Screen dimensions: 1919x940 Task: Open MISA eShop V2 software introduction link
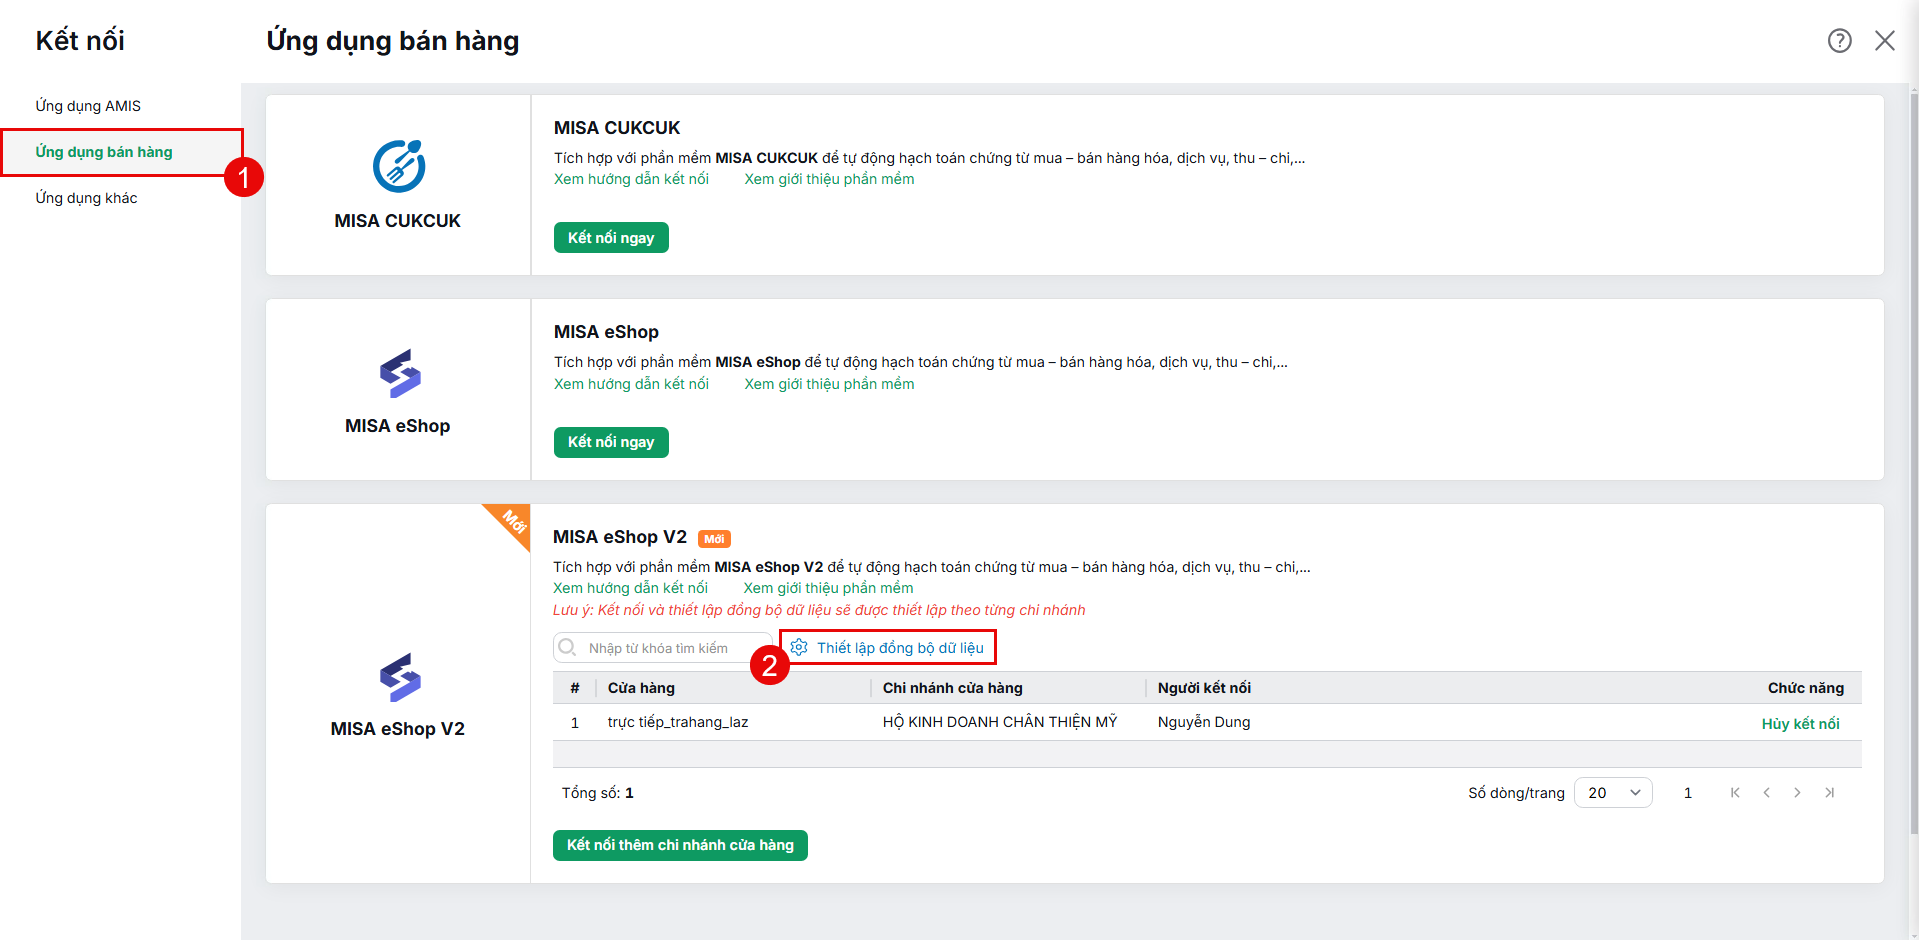828,588
